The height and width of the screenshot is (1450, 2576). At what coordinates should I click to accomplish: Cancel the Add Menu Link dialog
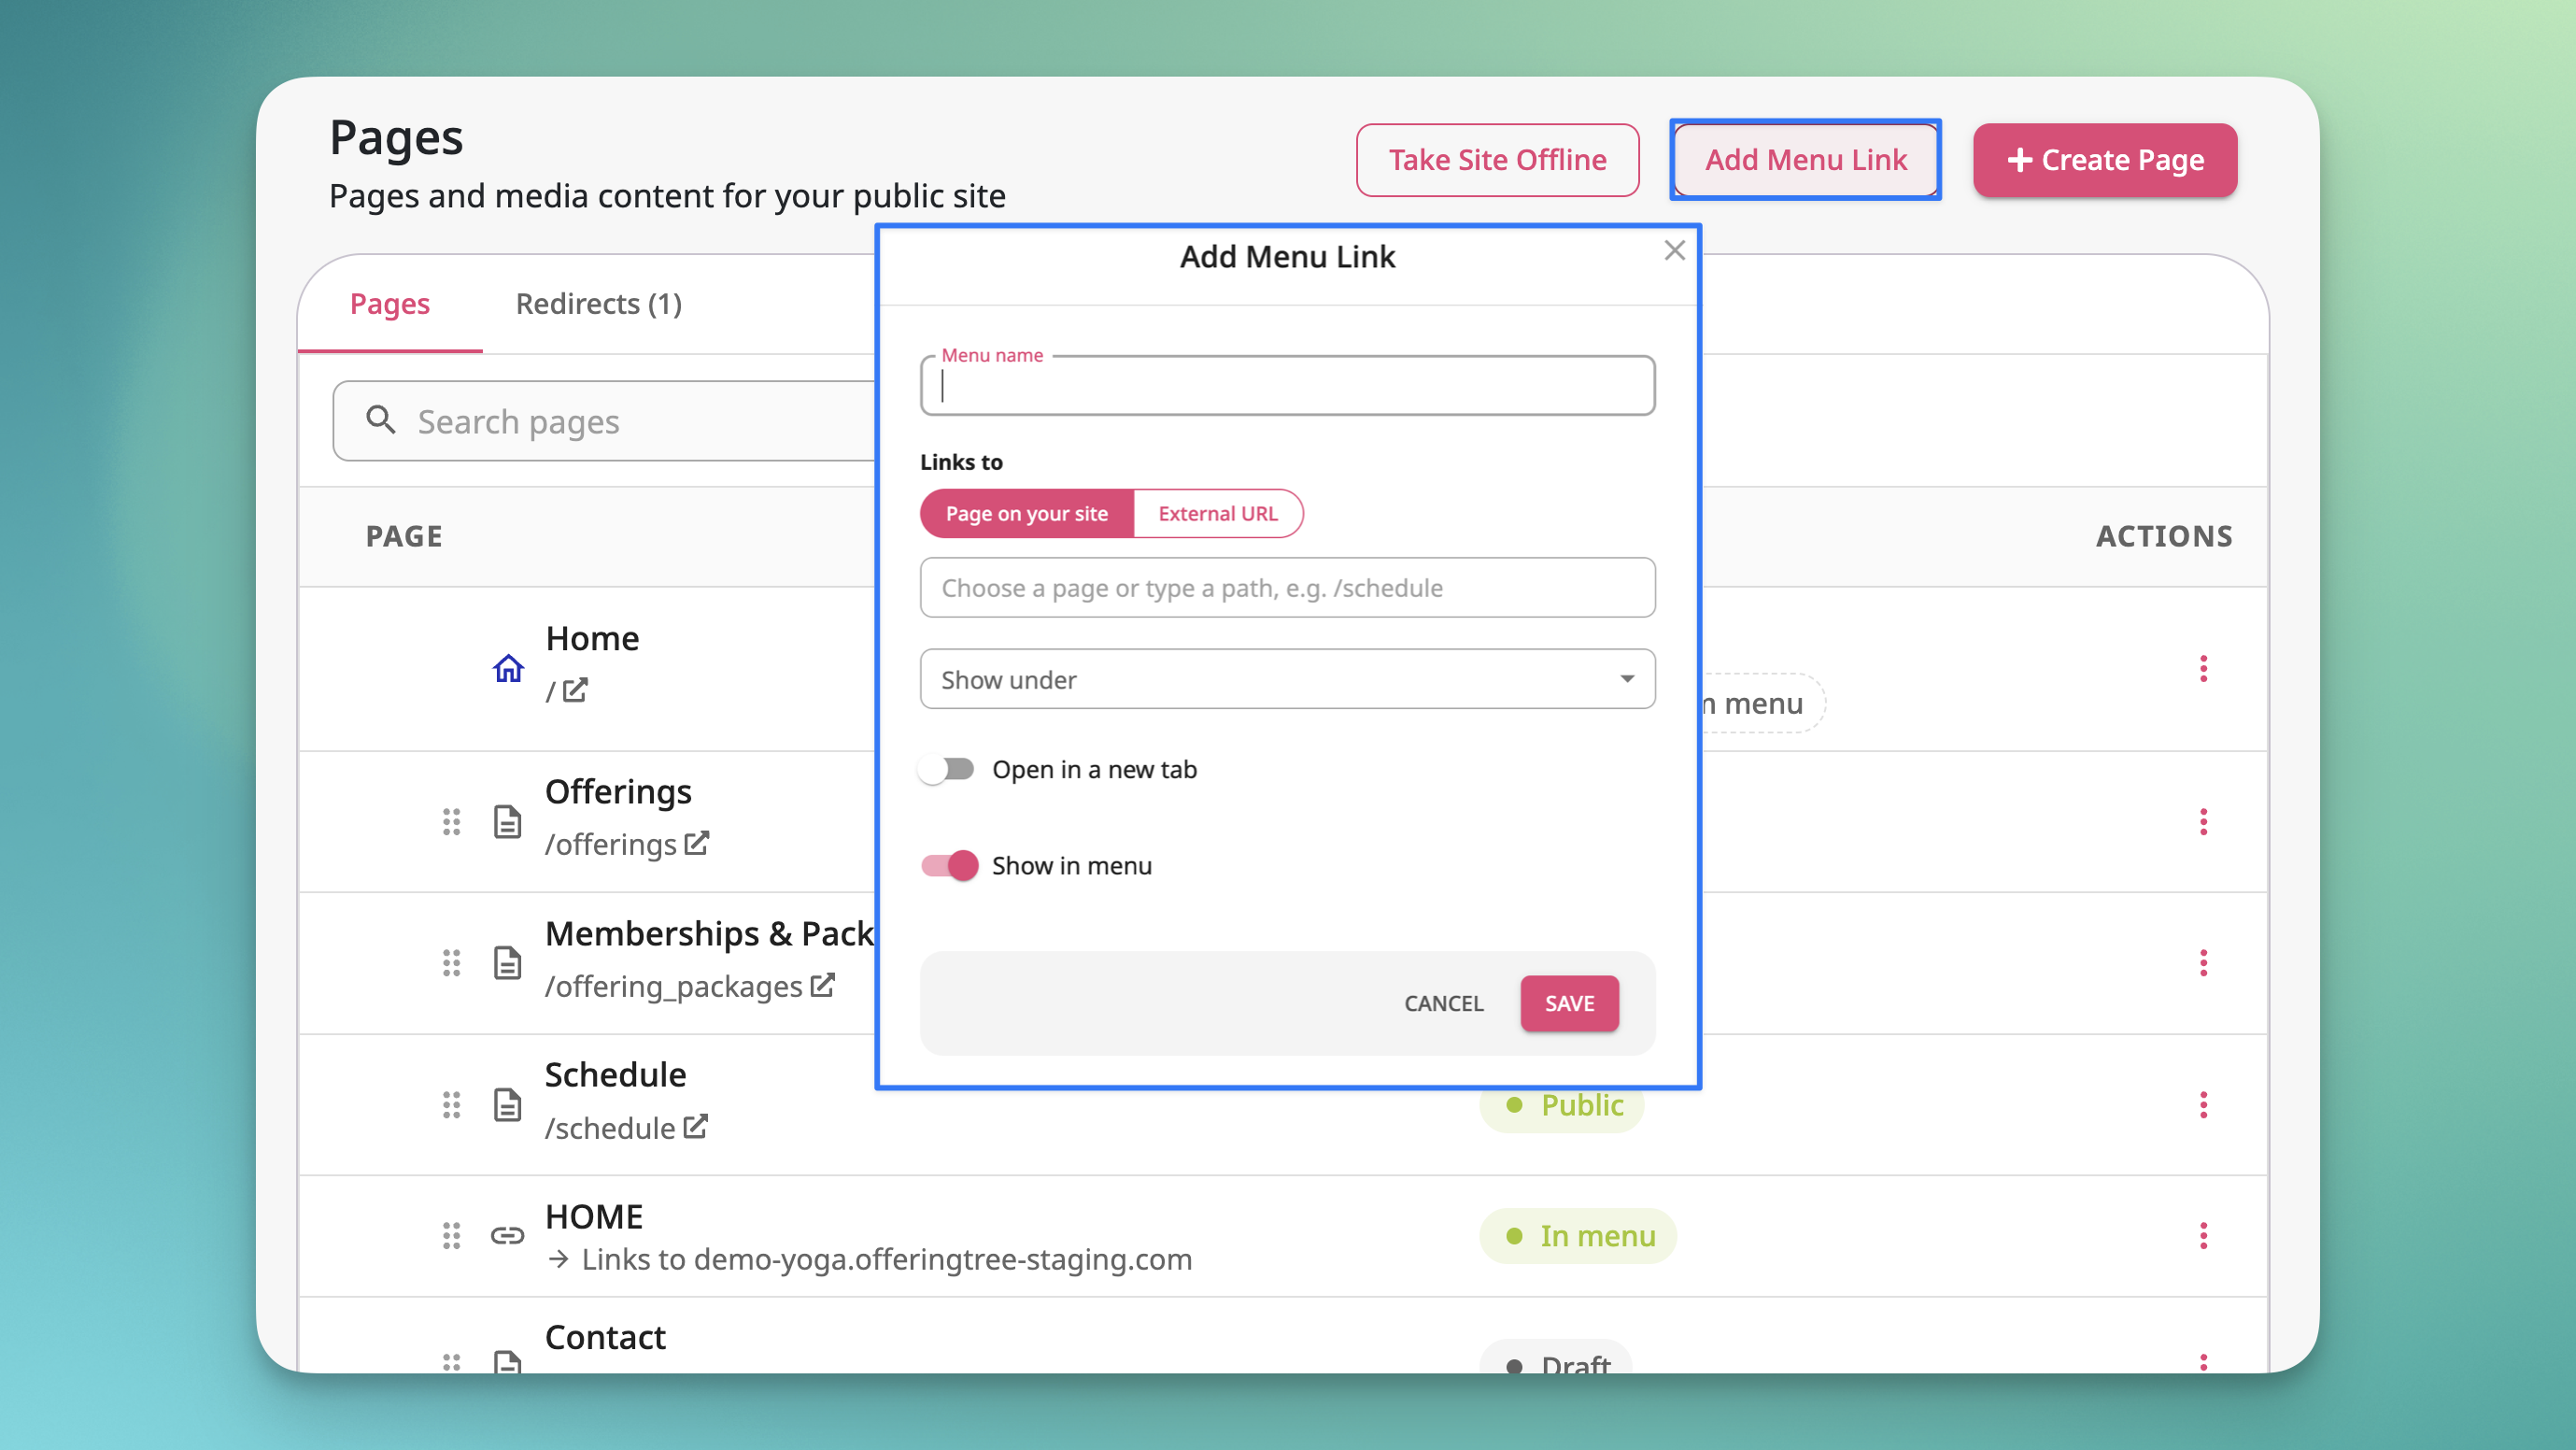pos(1443,1003)
